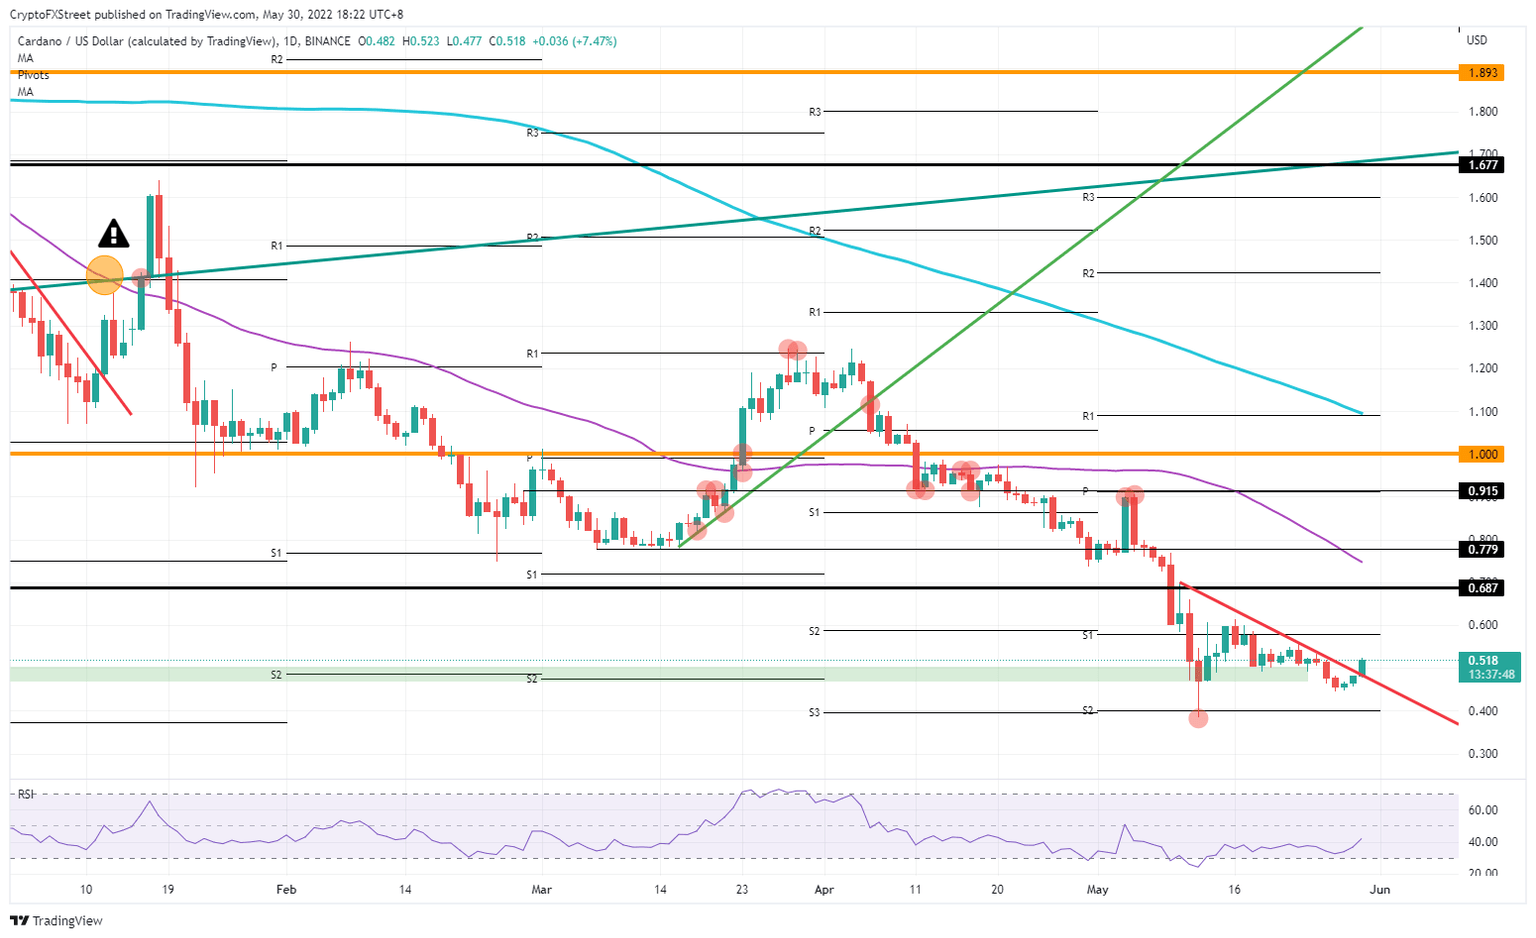Click the 13:37:48 countdown timer under the price
1536x938 pixels.
(x=1482, y=675)
